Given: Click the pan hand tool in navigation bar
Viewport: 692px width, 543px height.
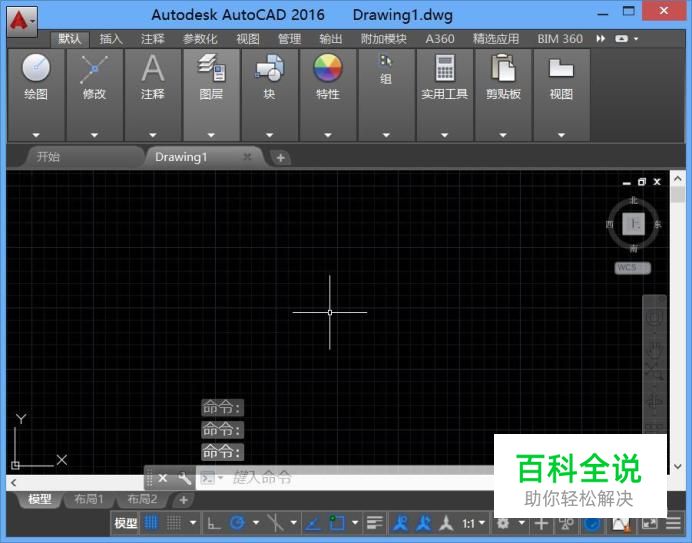Looking at the screenshot, I should [x=654, y=350].
